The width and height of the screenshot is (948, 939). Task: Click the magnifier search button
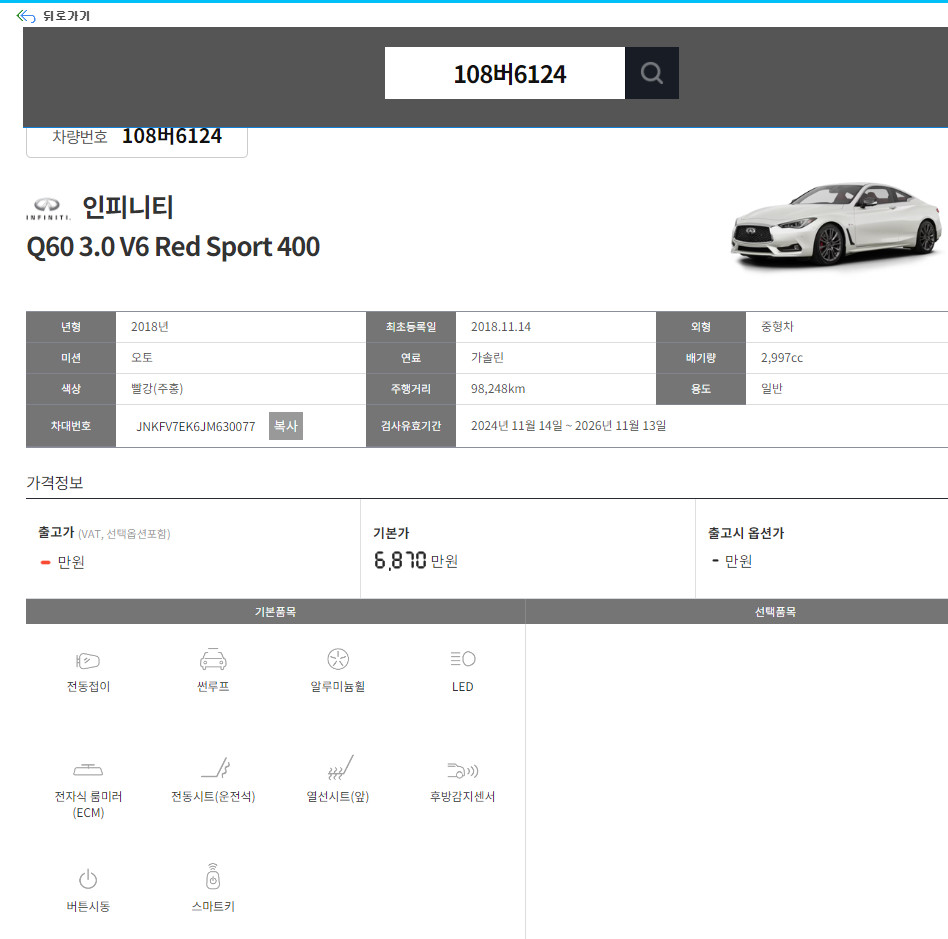tap(652, 73)
